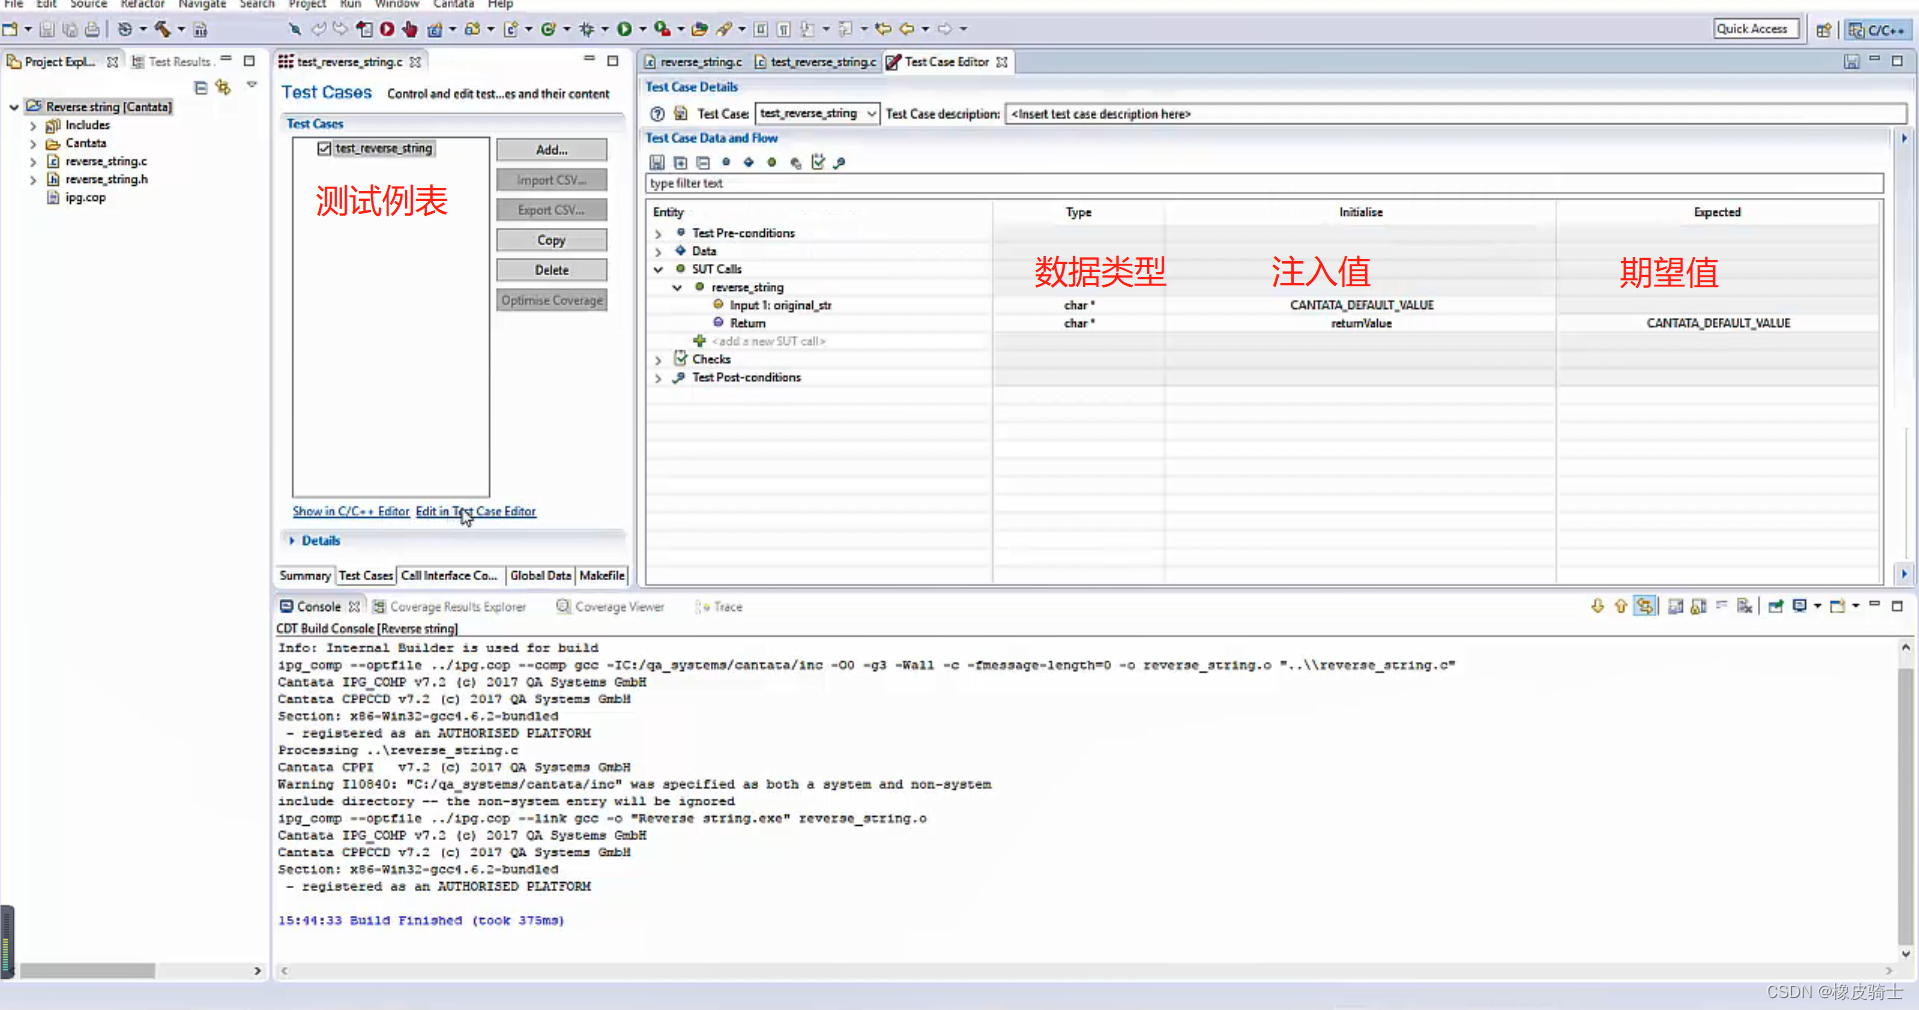Screen dimensions: 1919x1010
Task: Click the console previous error up arrow
Action: (x=1620, y=606)
